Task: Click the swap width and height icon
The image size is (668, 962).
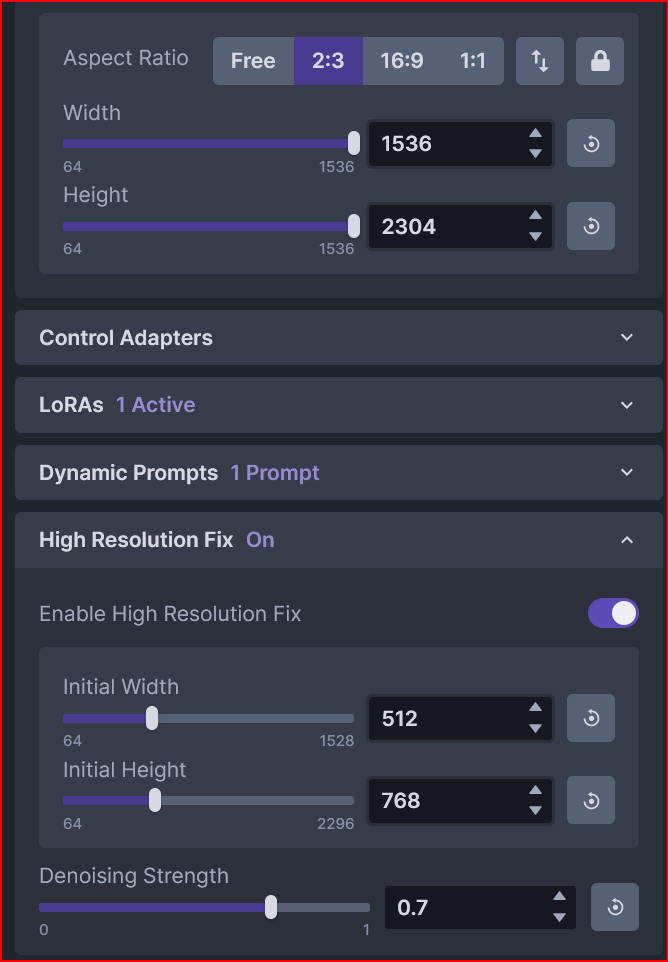Action: tap(539, 60)
